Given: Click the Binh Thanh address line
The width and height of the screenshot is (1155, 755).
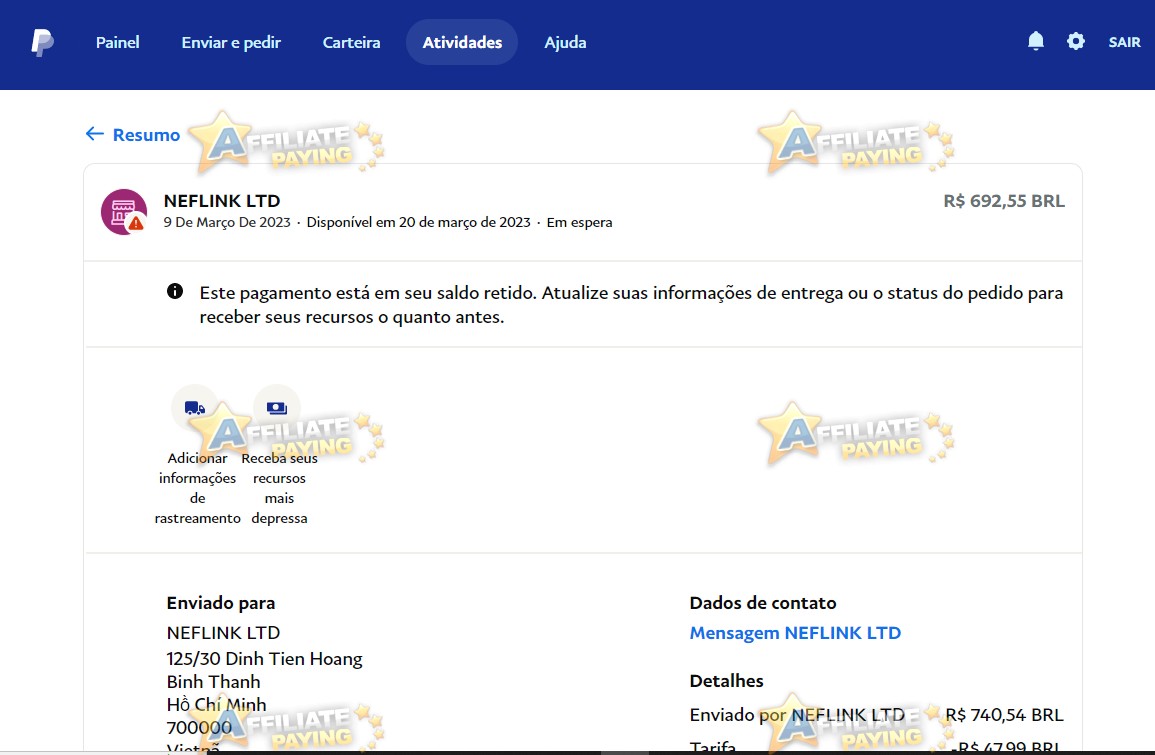Looking at the screenshot, I should (x=214, y=681).
